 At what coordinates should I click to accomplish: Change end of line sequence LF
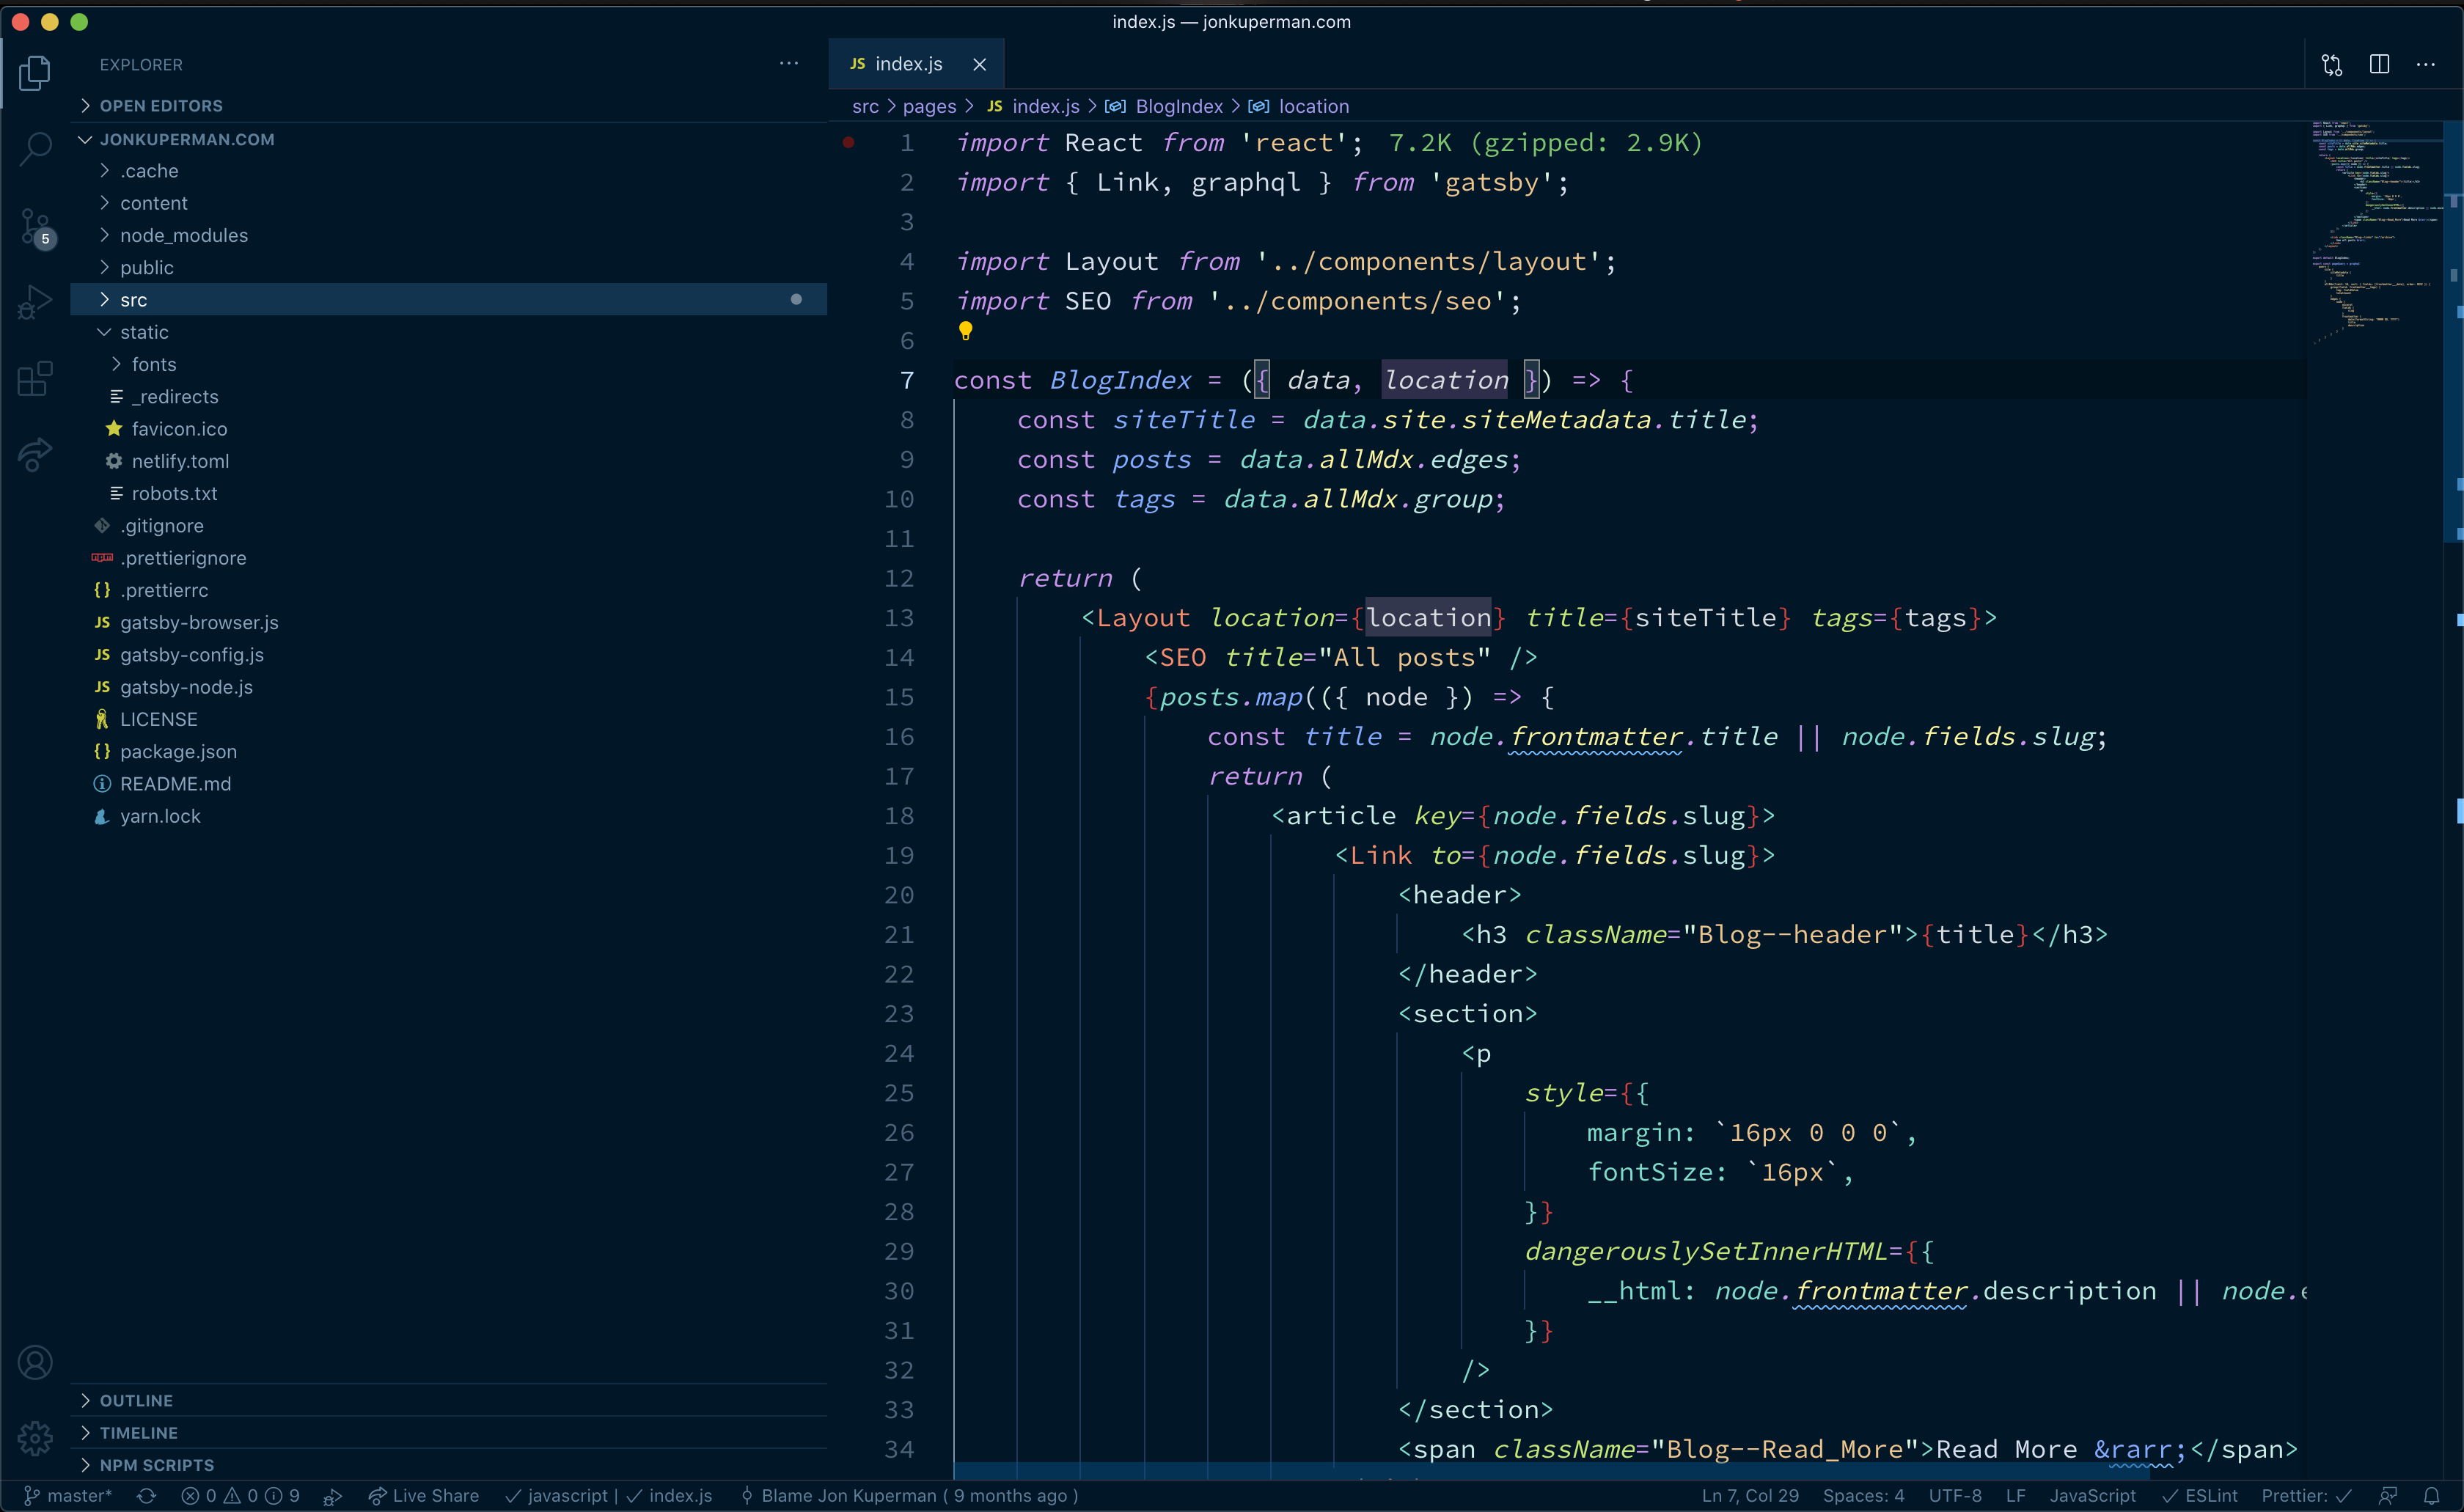pyautogui.click(x=2016, y=1496)
